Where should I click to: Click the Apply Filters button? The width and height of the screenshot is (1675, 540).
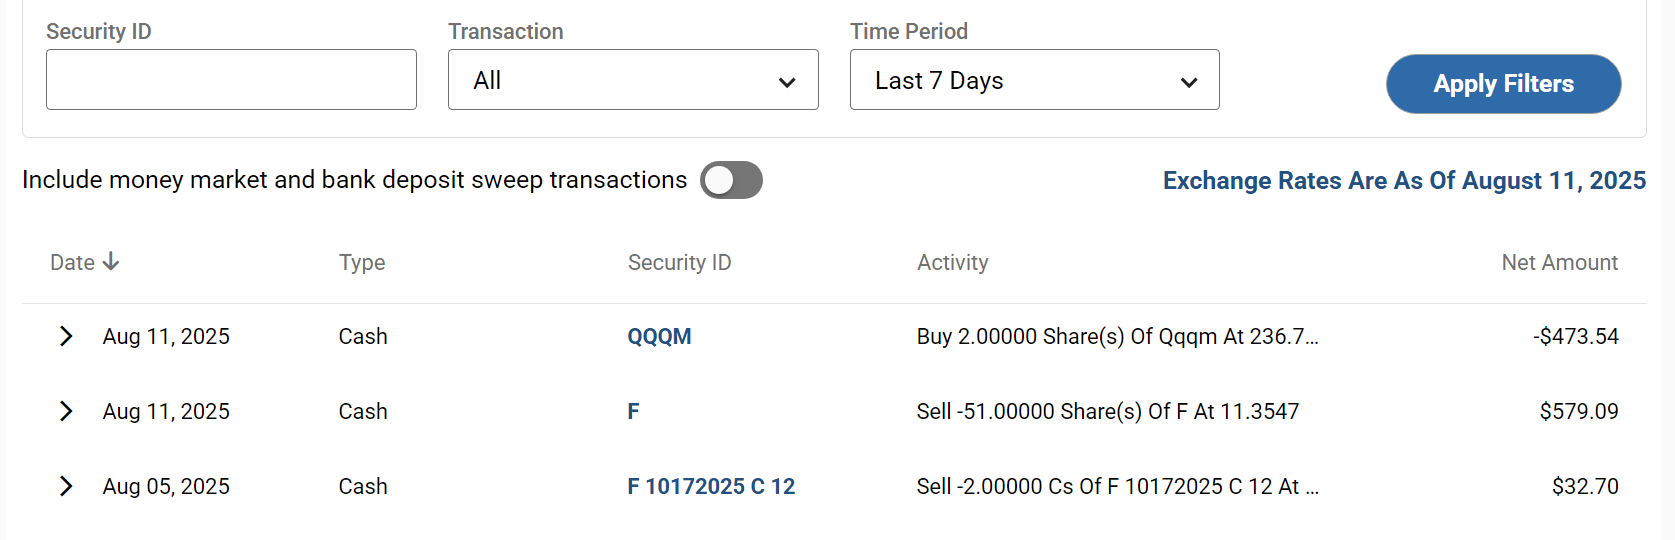(1503, 84)
